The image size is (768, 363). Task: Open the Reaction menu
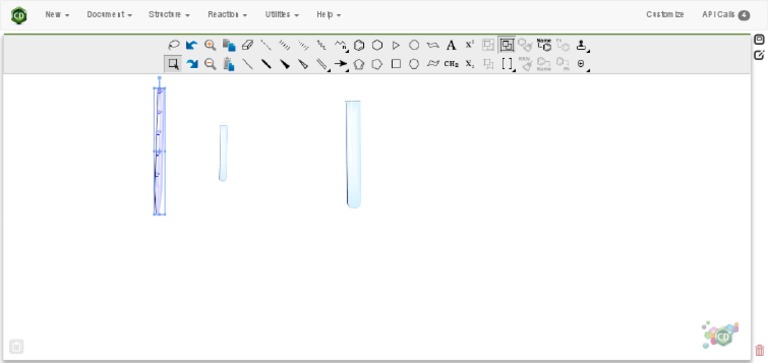227,15
